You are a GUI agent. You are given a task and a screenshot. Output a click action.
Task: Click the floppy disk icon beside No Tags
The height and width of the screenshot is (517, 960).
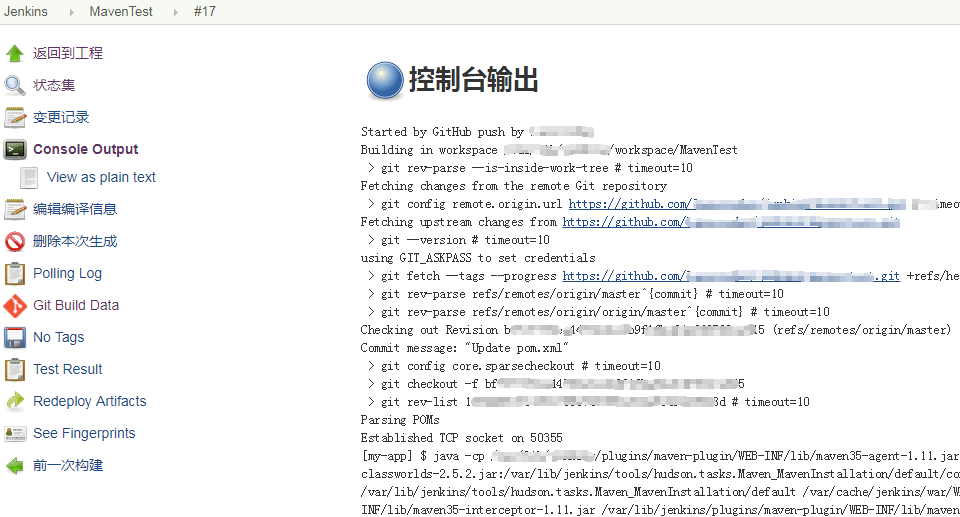[x=15, y=338]
